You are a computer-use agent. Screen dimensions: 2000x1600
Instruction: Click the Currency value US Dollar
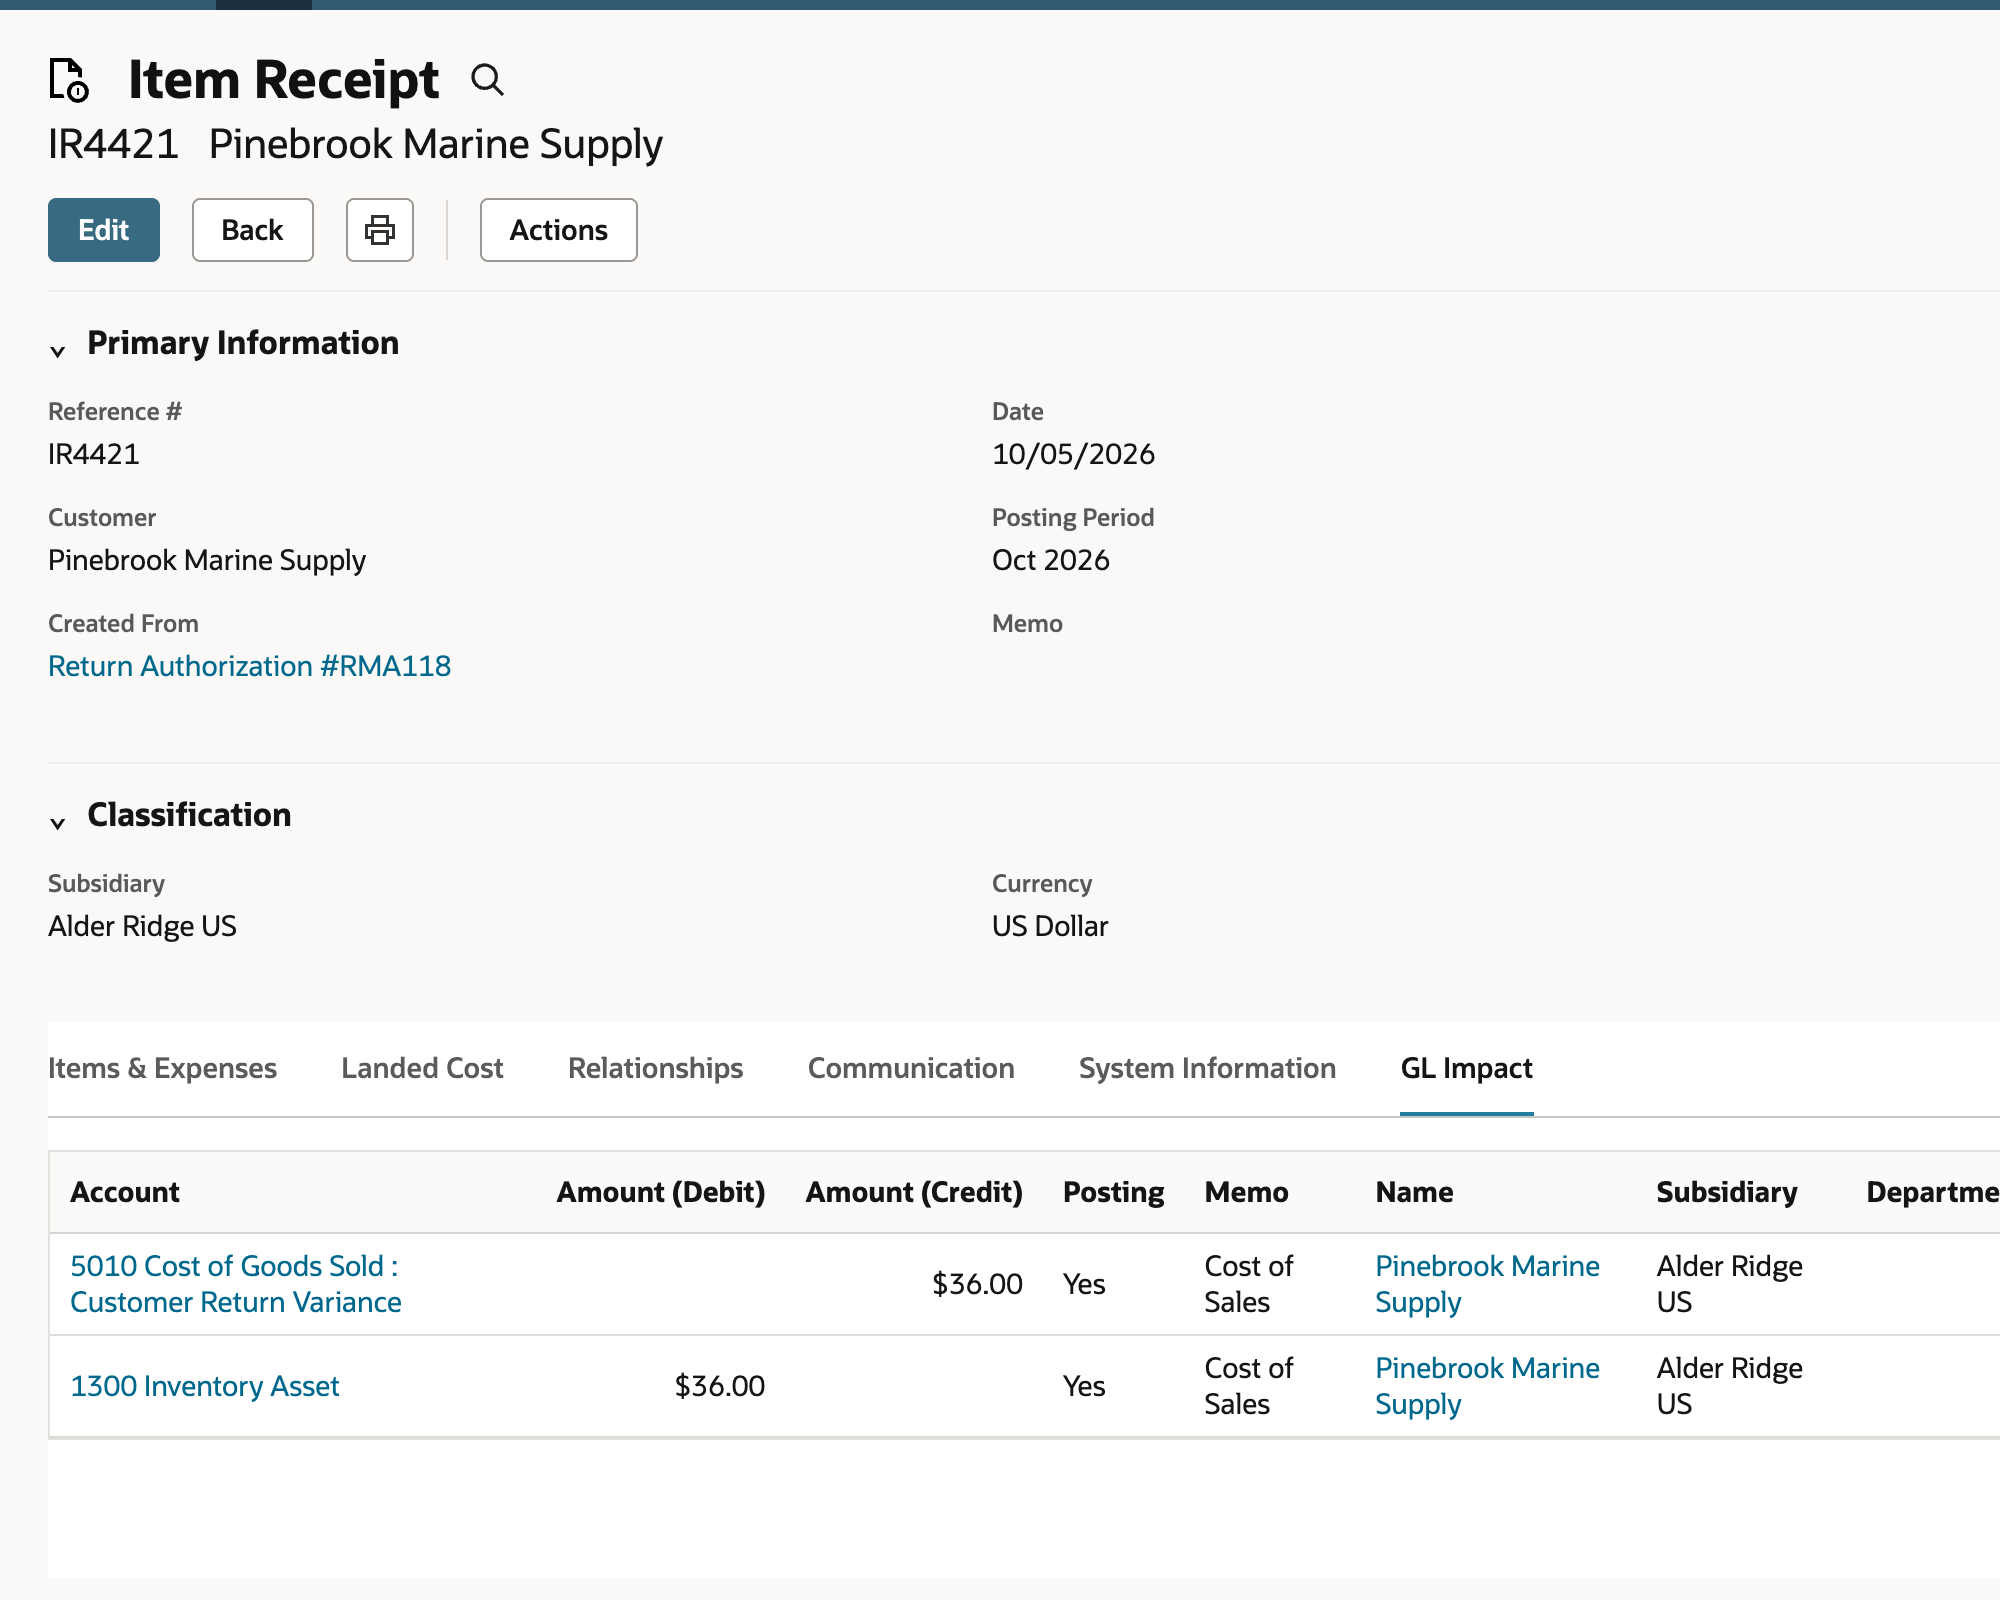1050,926
